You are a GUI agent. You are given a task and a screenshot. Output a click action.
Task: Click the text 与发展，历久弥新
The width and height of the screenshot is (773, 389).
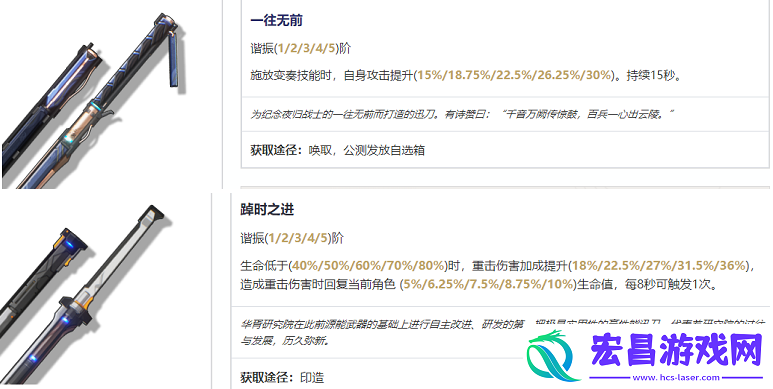pyautogui.click(x=284, y=341)
